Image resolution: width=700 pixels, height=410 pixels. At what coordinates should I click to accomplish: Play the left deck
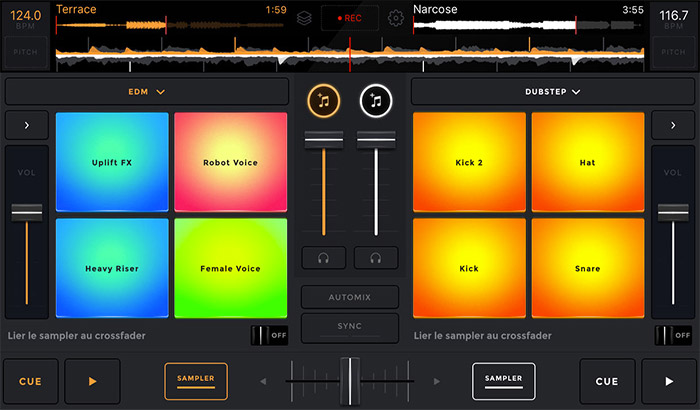point(92,381)
